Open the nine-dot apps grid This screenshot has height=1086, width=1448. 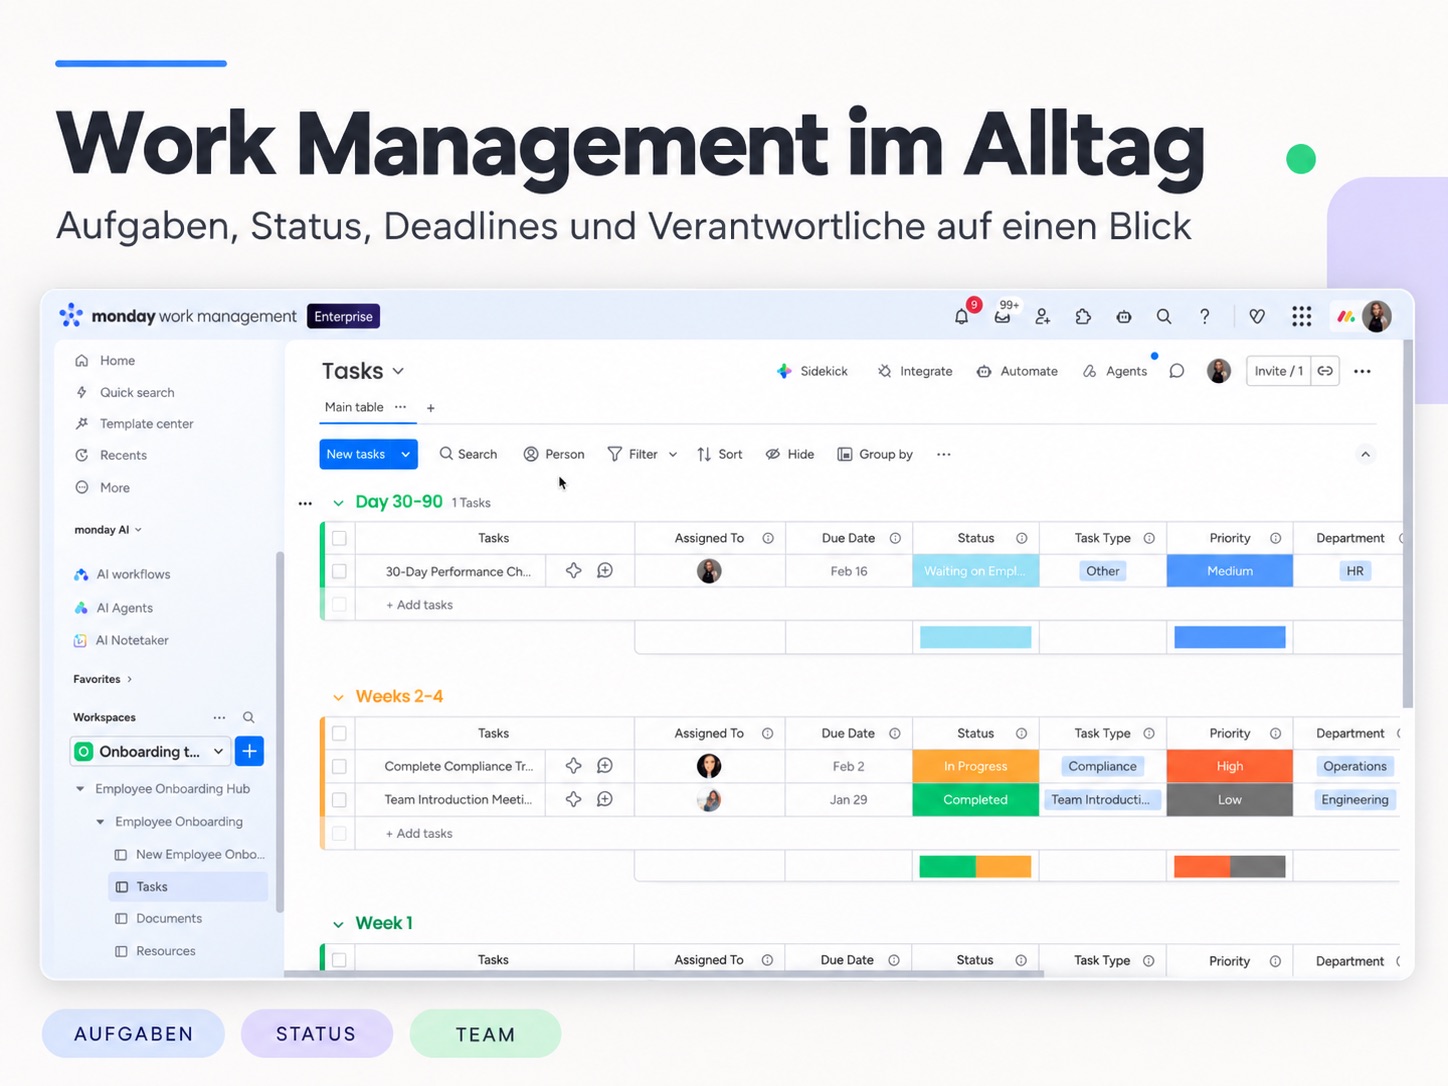click(1301, 317)
